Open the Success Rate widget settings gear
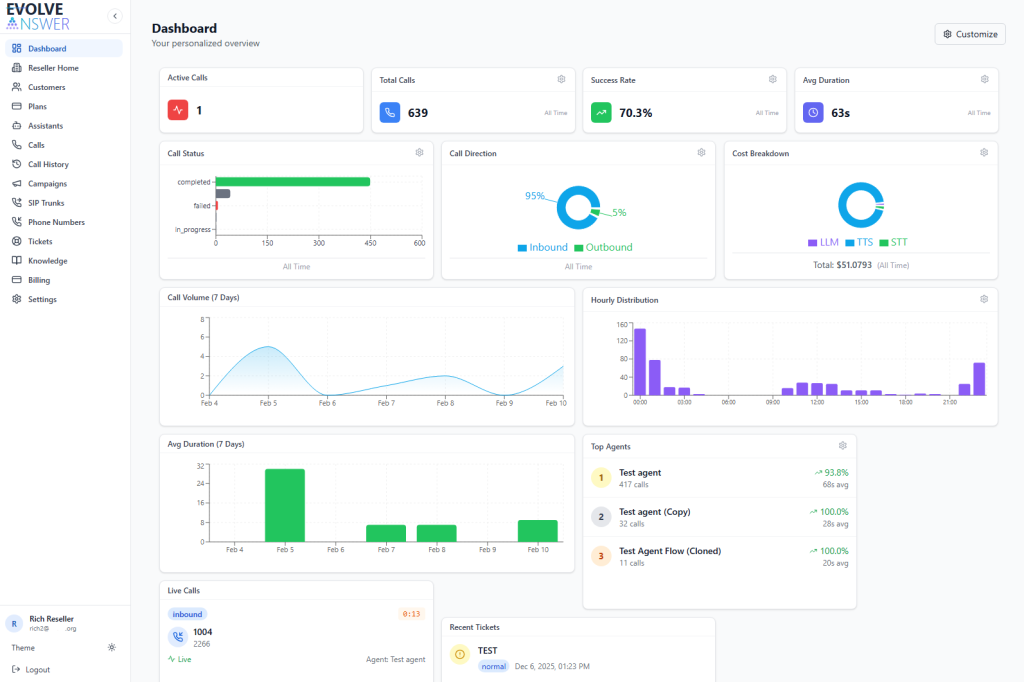1024x682 pixels. click(773, 79)
